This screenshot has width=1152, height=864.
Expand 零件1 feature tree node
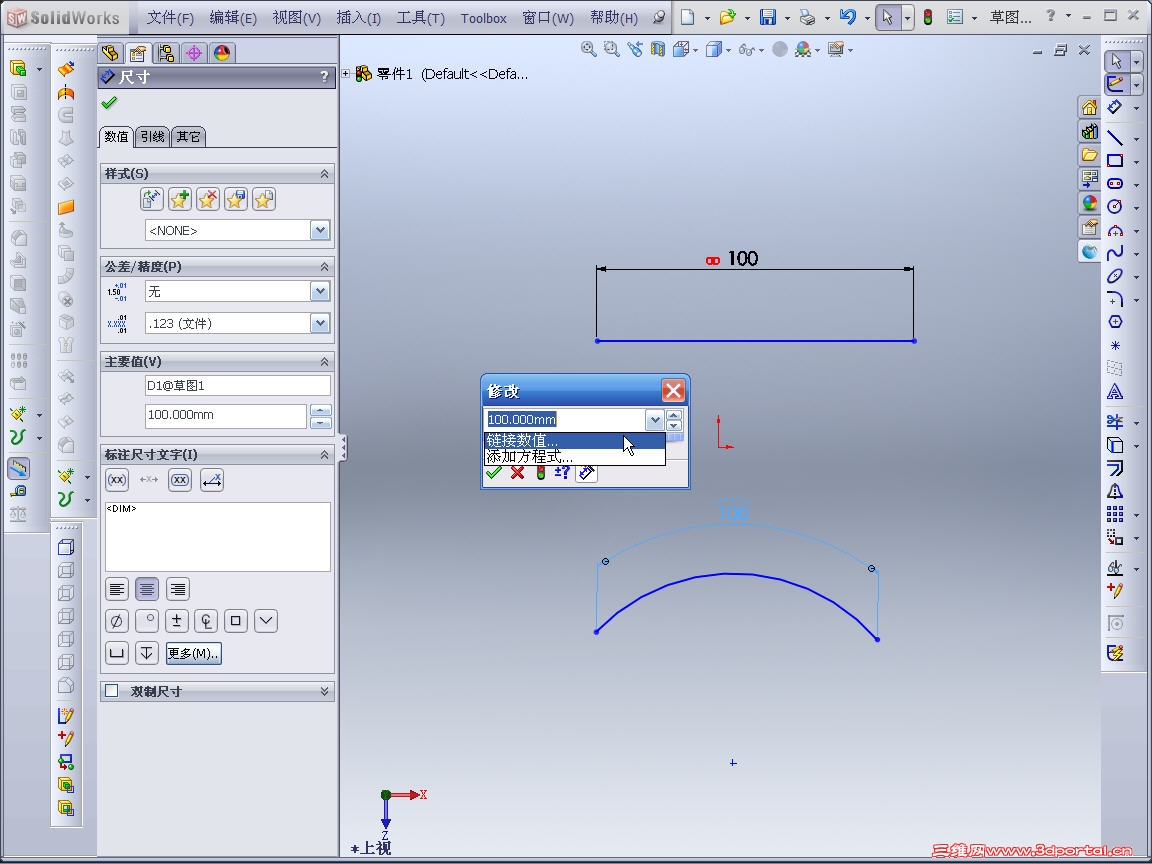(346, 73)
